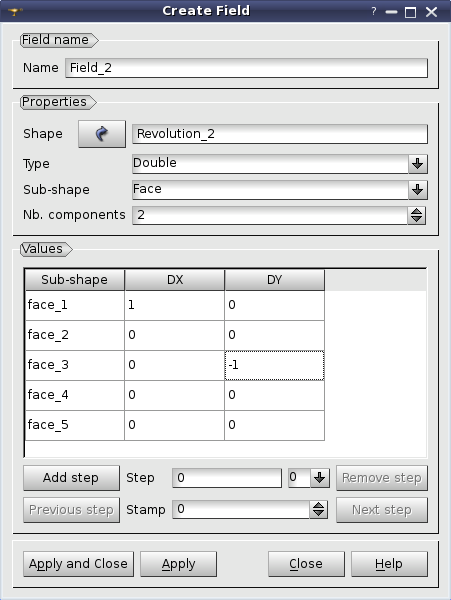The image size is (451, 600).
Task: Decrease the Stamp value with down arrow
Action: (318, 514)
